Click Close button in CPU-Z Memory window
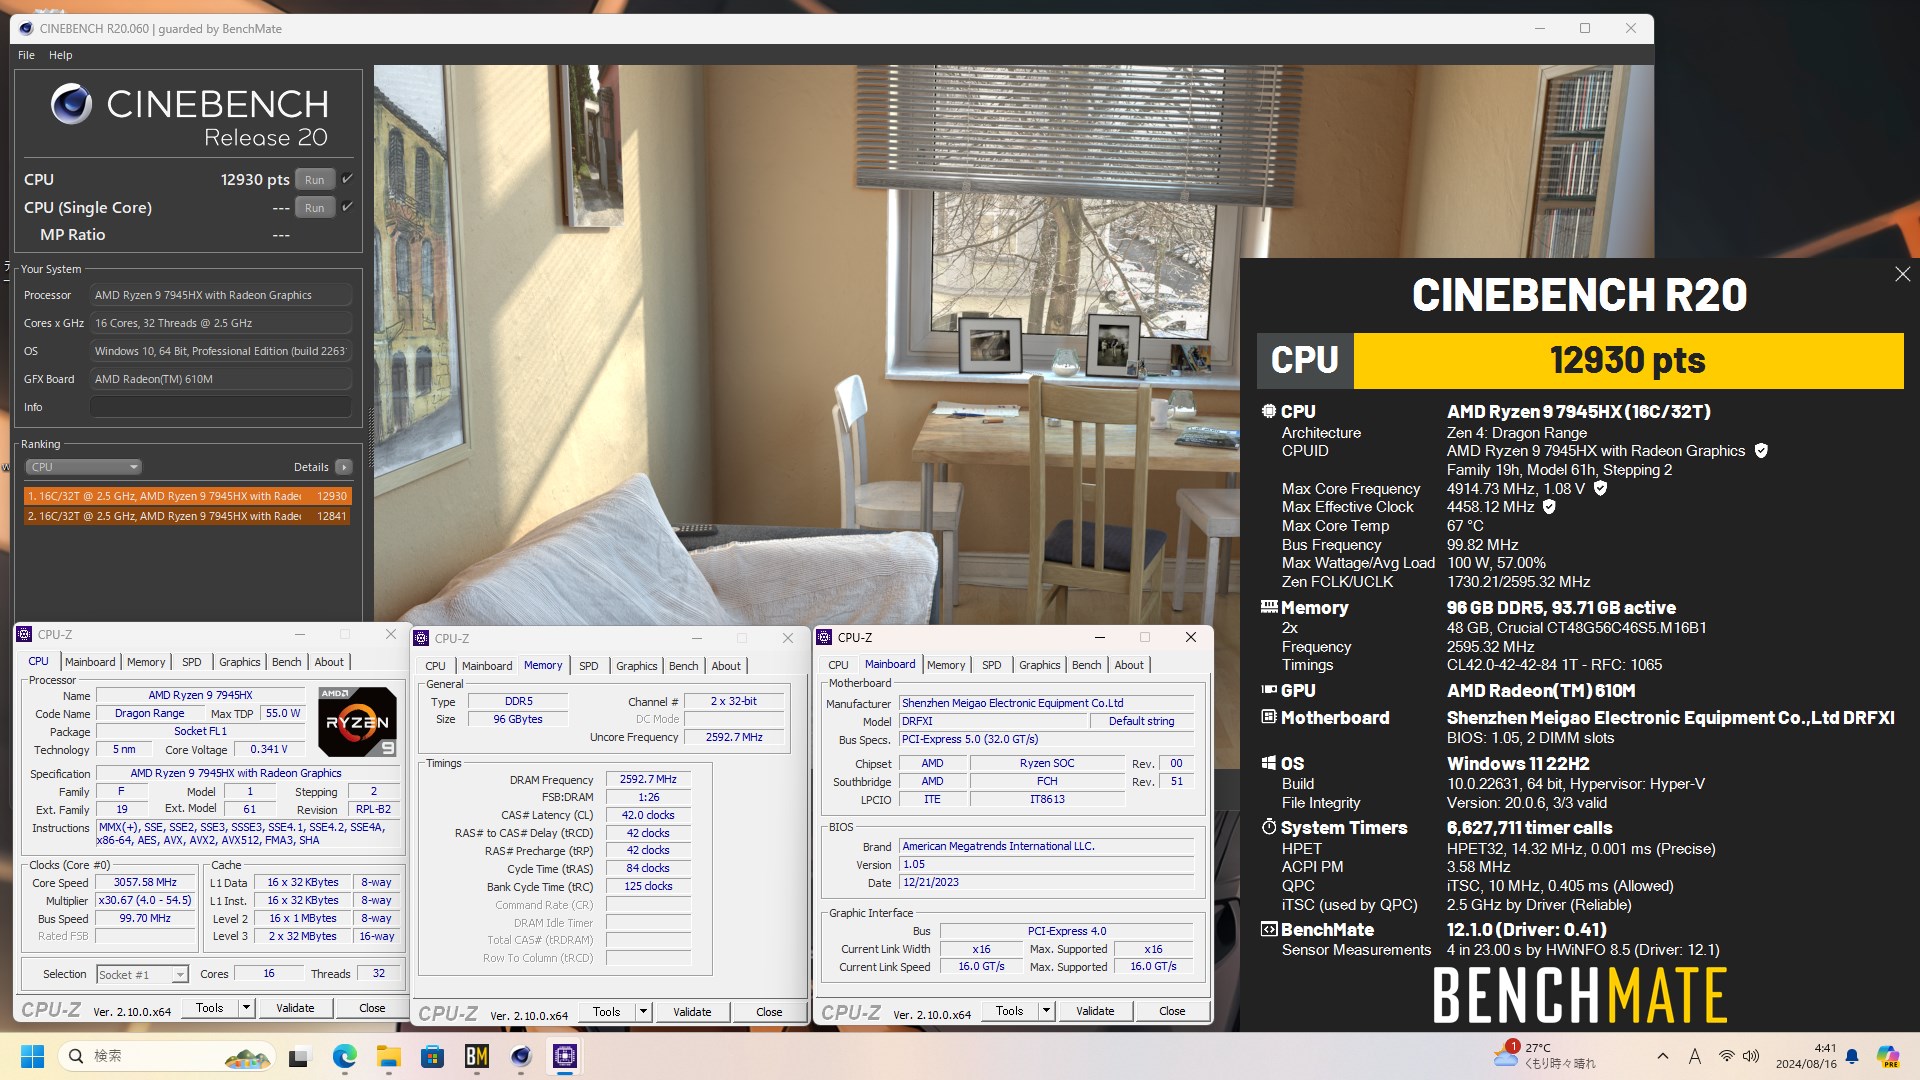The image size is (1920, 1080). pos(769,1012)
